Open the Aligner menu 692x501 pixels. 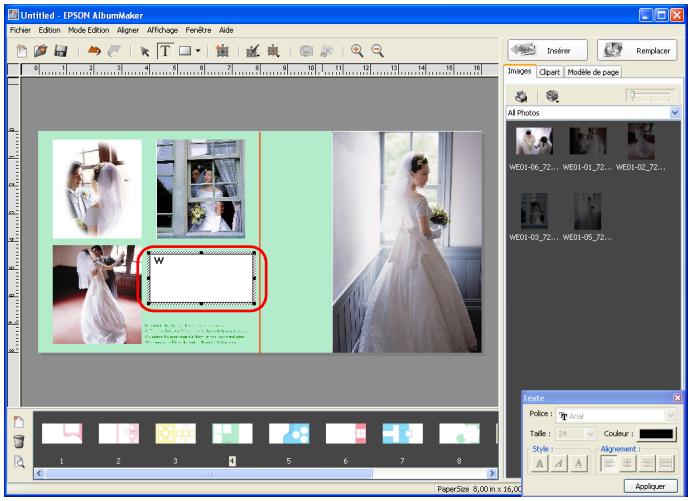(128, 30)
